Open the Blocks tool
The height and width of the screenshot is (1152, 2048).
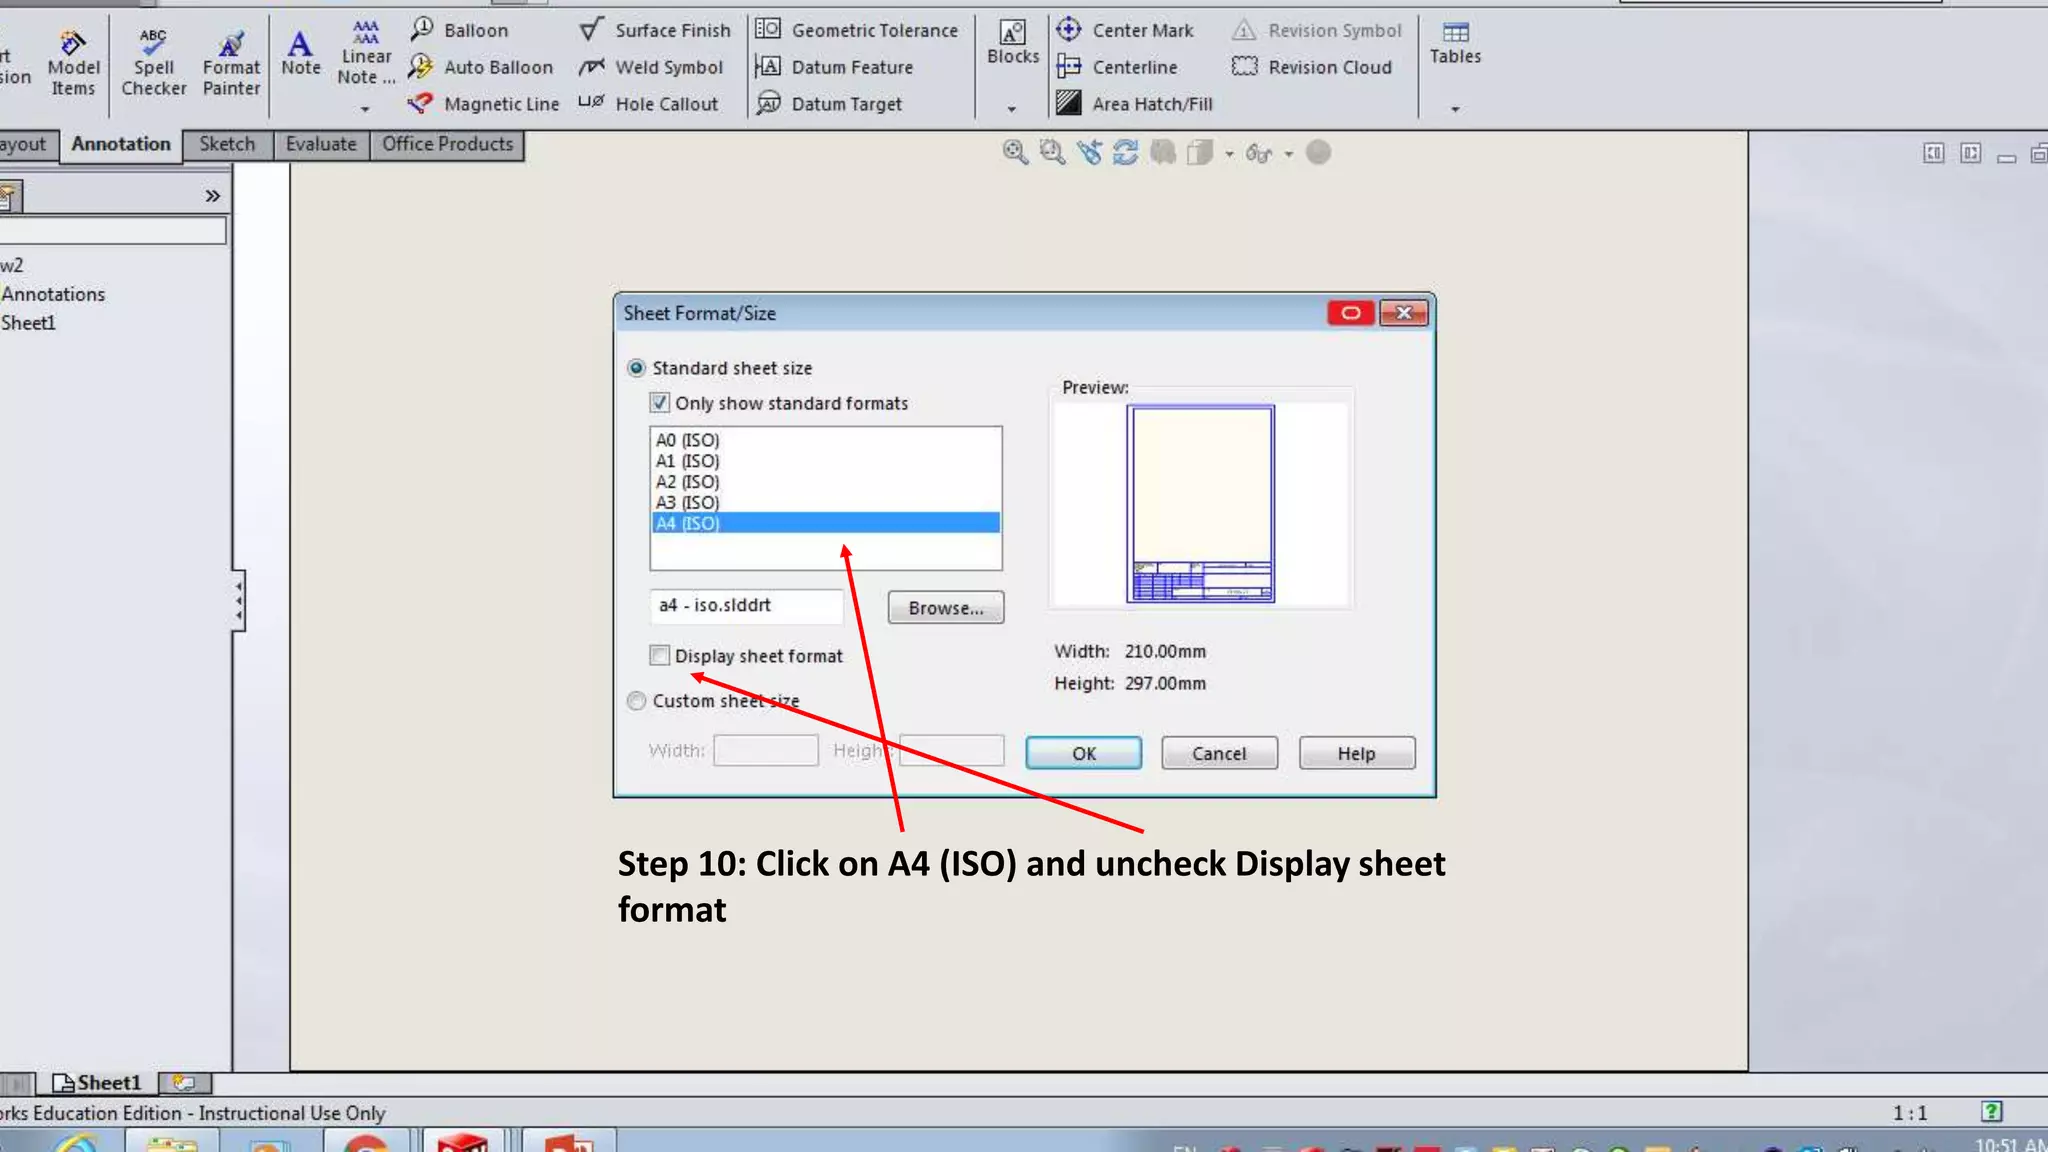(x=1012, y=44)
